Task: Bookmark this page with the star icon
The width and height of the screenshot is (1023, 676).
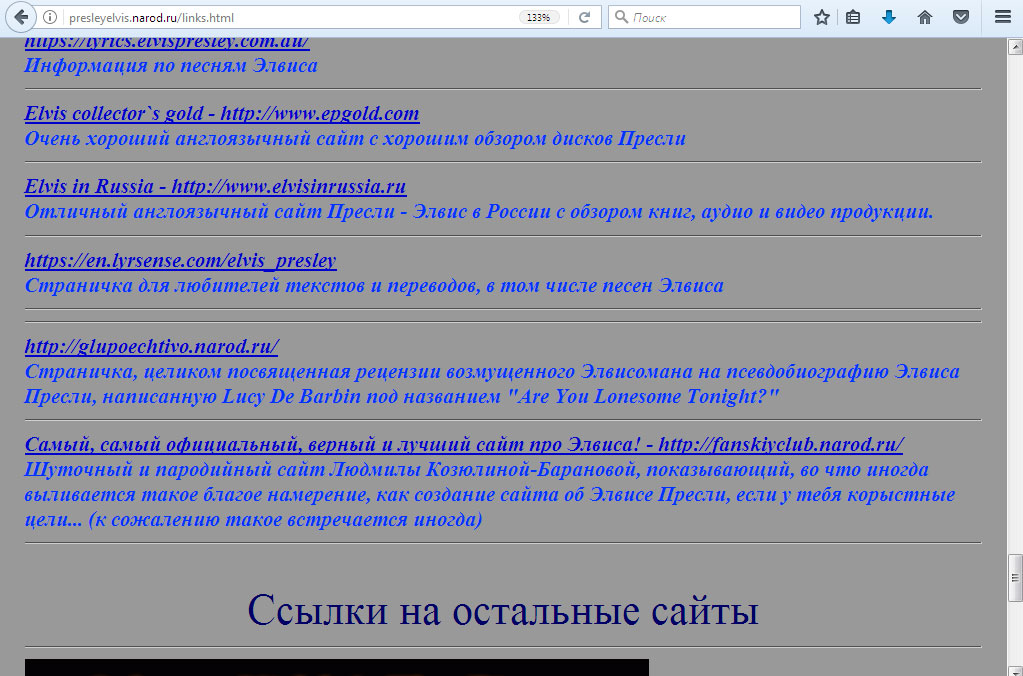Action: pyautogui.click(x=822, y=18)
